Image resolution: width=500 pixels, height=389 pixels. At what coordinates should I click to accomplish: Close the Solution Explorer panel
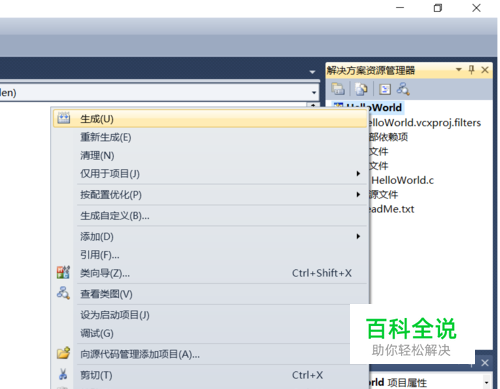point(485,70)
